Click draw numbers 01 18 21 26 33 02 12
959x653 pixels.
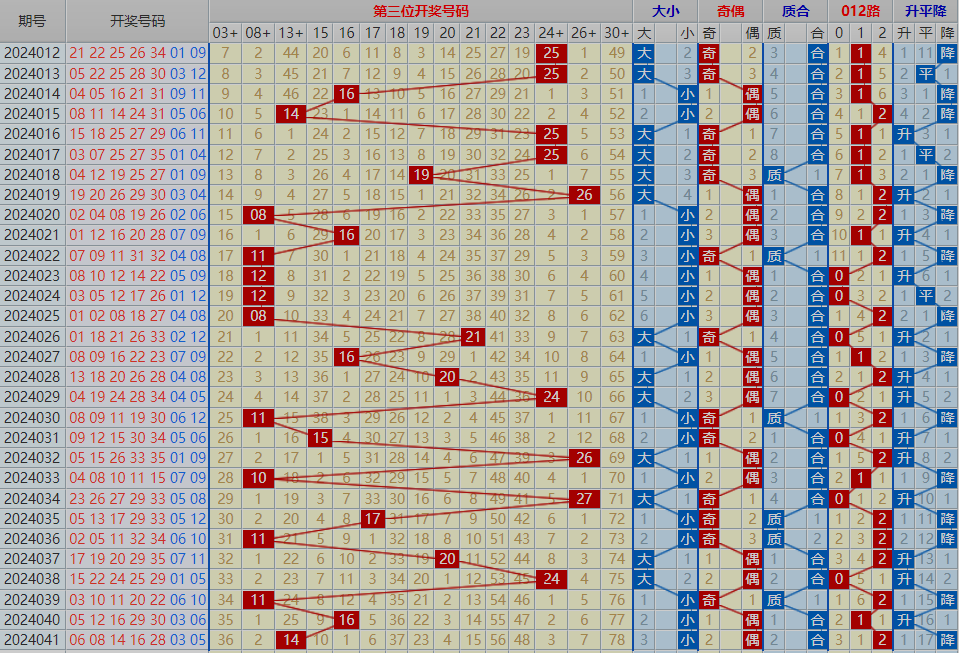point(138,337)
